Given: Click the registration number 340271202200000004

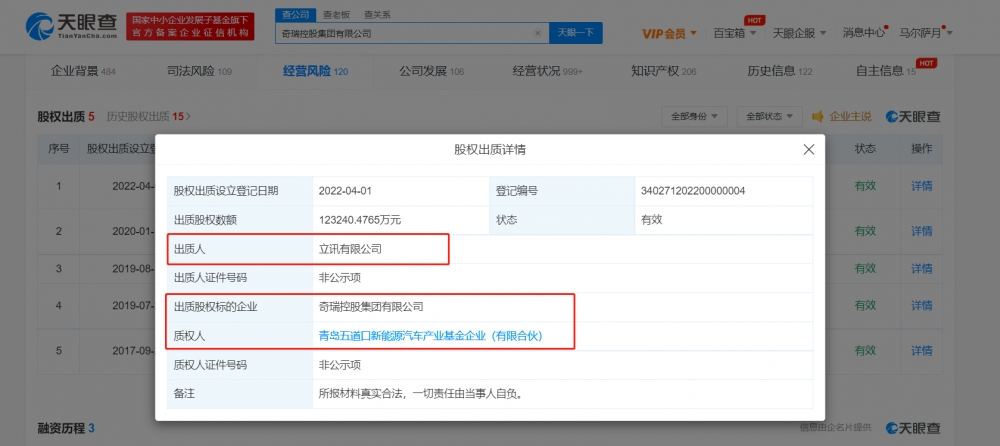Looking at the screenshot, I should 693,190.
